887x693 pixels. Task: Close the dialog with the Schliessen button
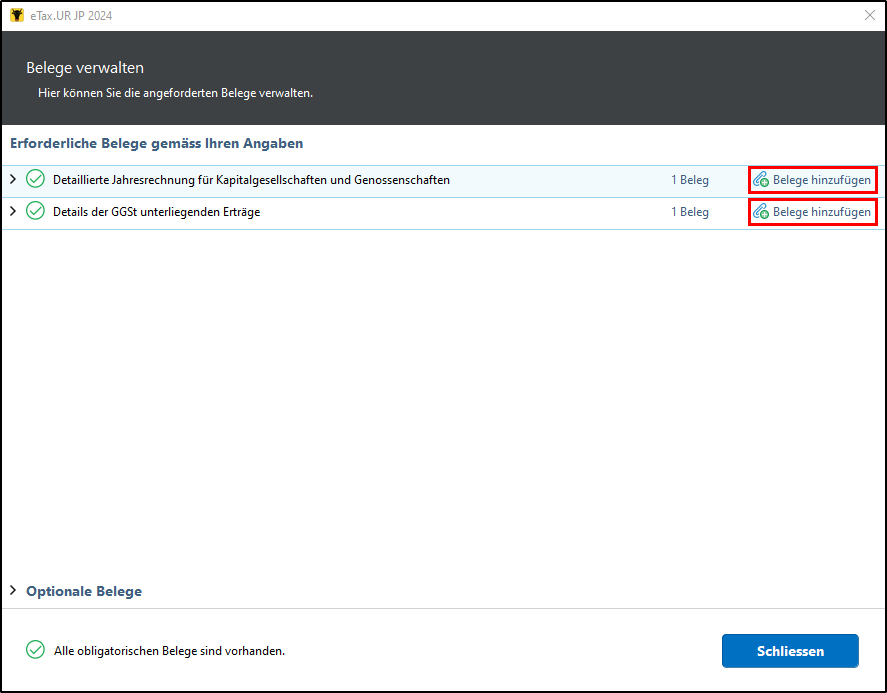(790, 651)
